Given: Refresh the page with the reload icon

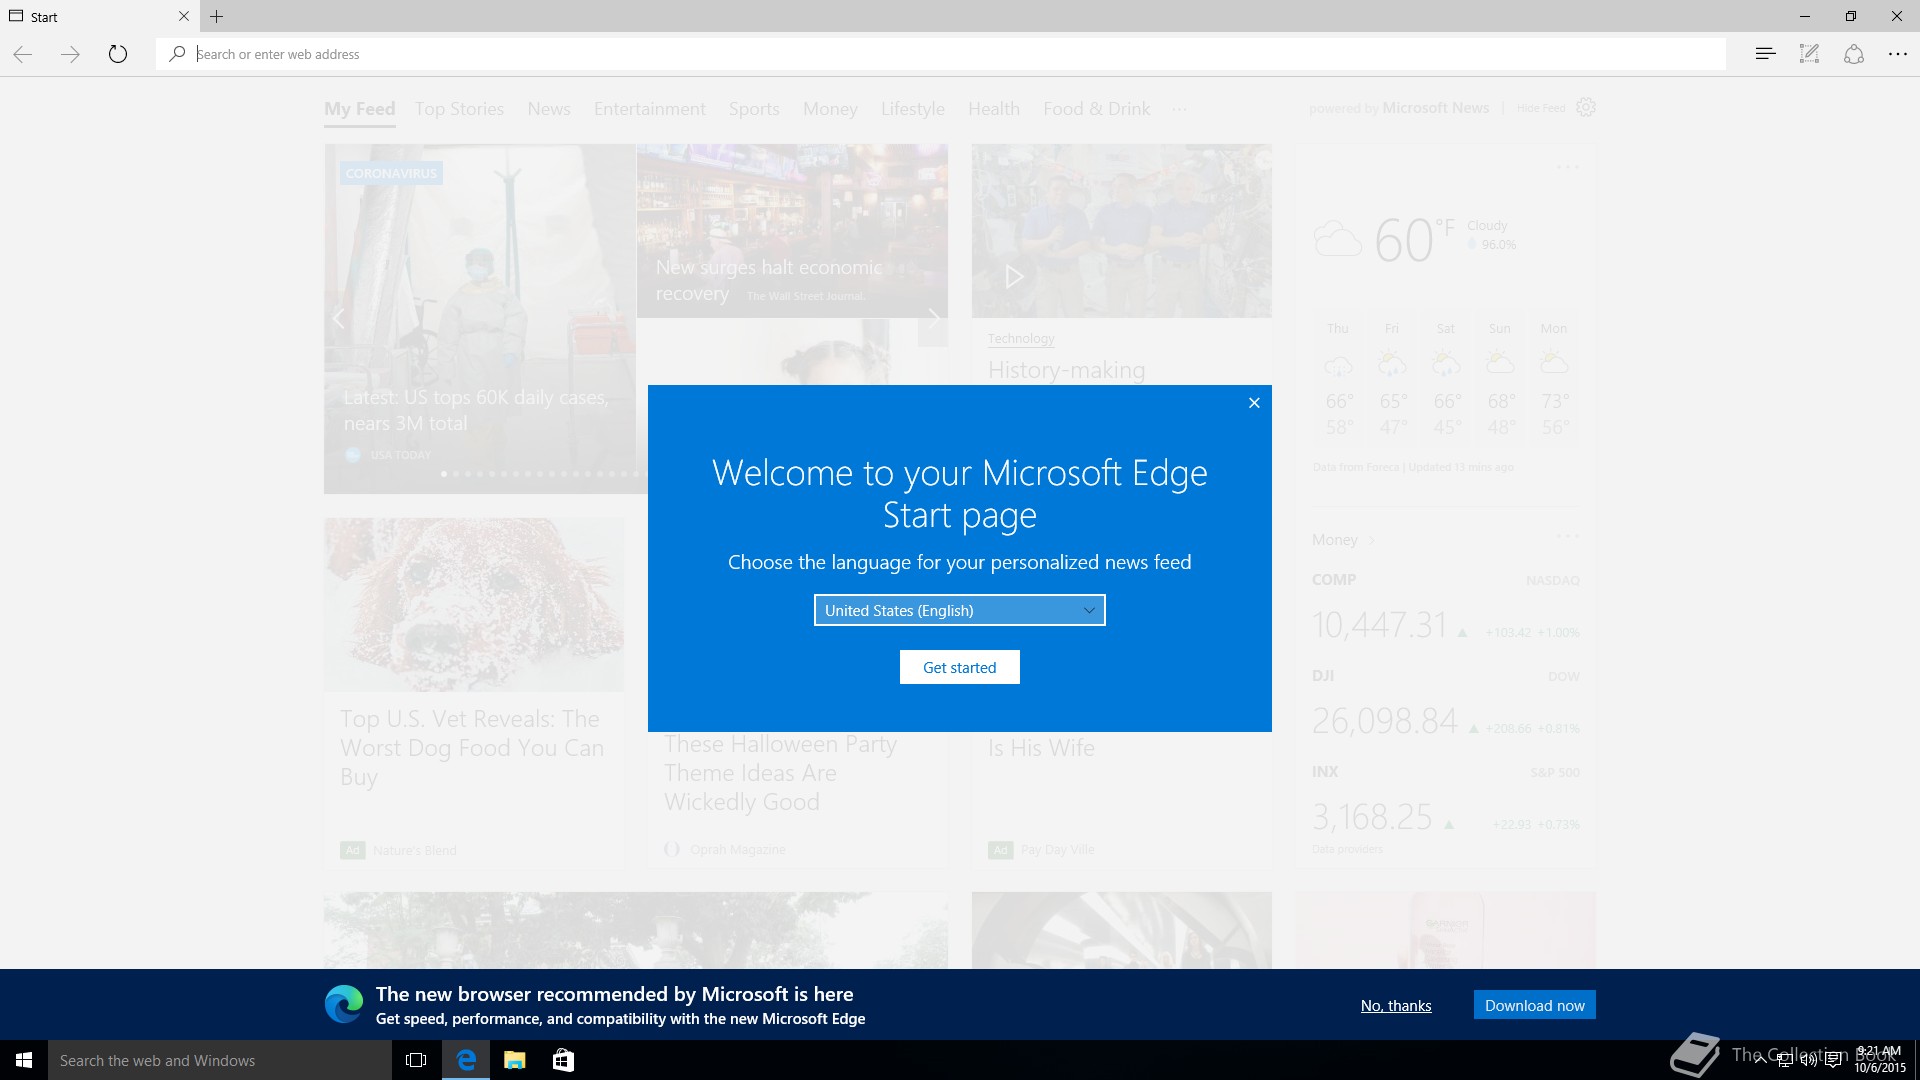Looking at the screenshot, I should (118, 54).
